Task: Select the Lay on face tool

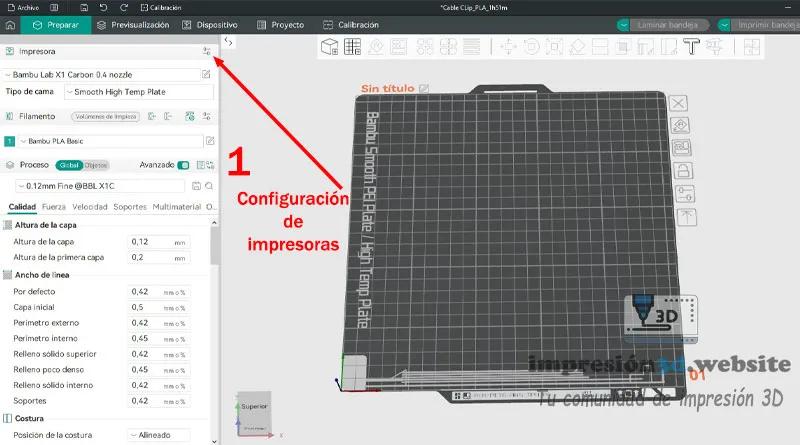Action: (x=577, y=46)
